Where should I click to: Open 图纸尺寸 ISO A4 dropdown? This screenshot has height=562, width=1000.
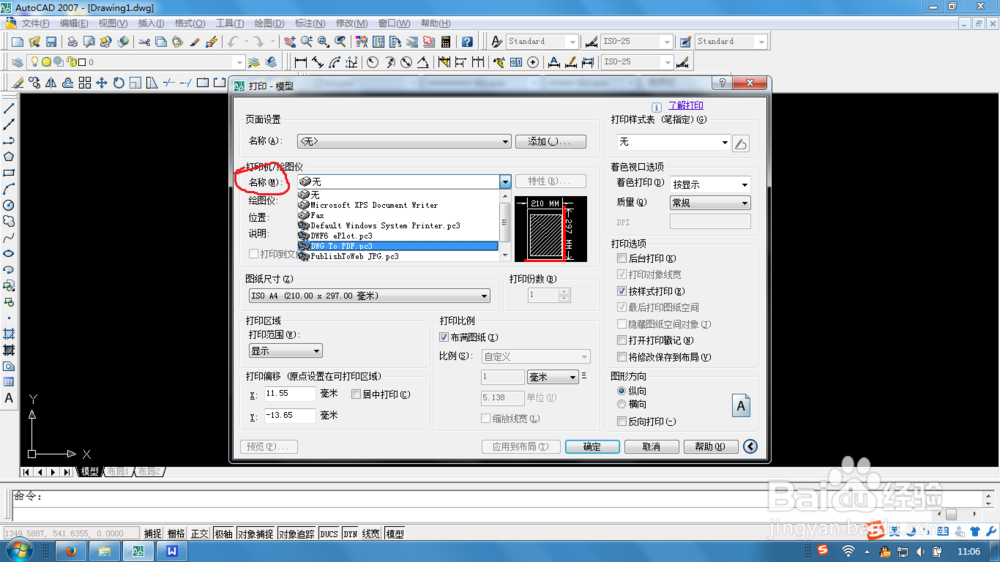tap(369, 296)
